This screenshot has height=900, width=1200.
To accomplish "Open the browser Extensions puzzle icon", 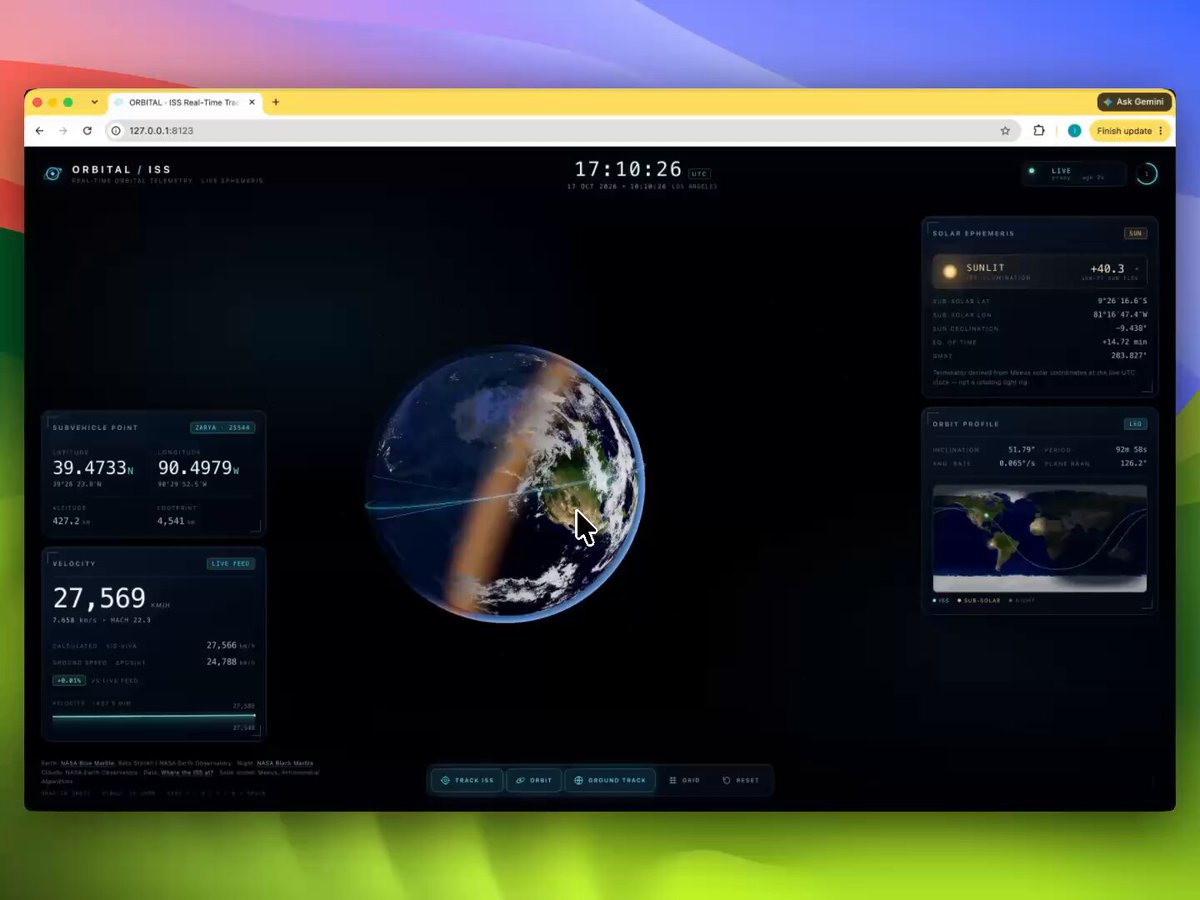I will tap(1039, 131).
